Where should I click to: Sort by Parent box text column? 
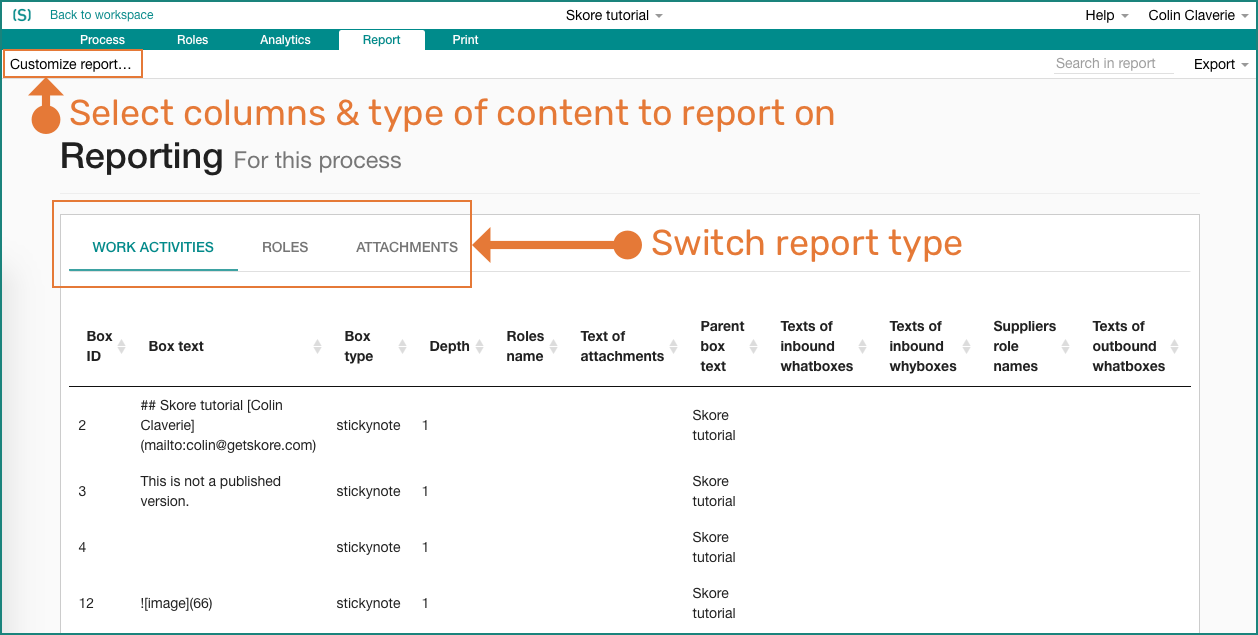click(x=731, y=346)
